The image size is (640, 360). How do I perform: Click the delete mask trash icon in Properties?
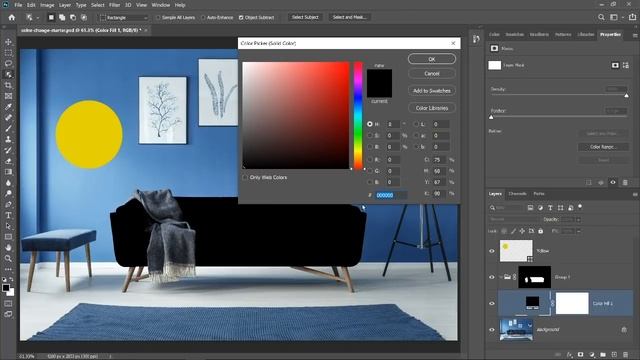[625, 182]
